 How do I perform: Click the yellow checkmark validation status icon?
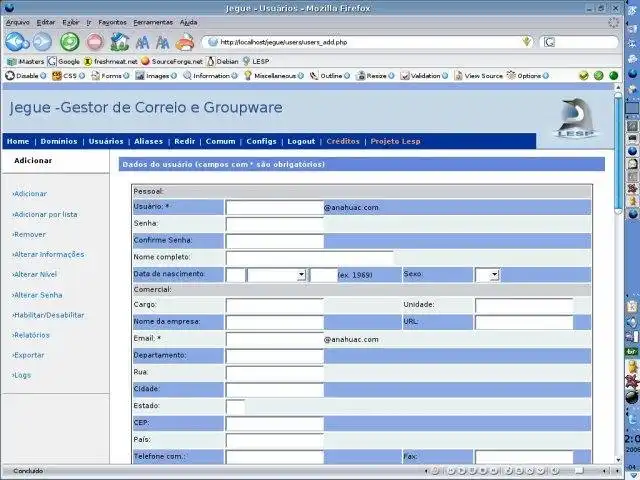(x=584, y=76)
